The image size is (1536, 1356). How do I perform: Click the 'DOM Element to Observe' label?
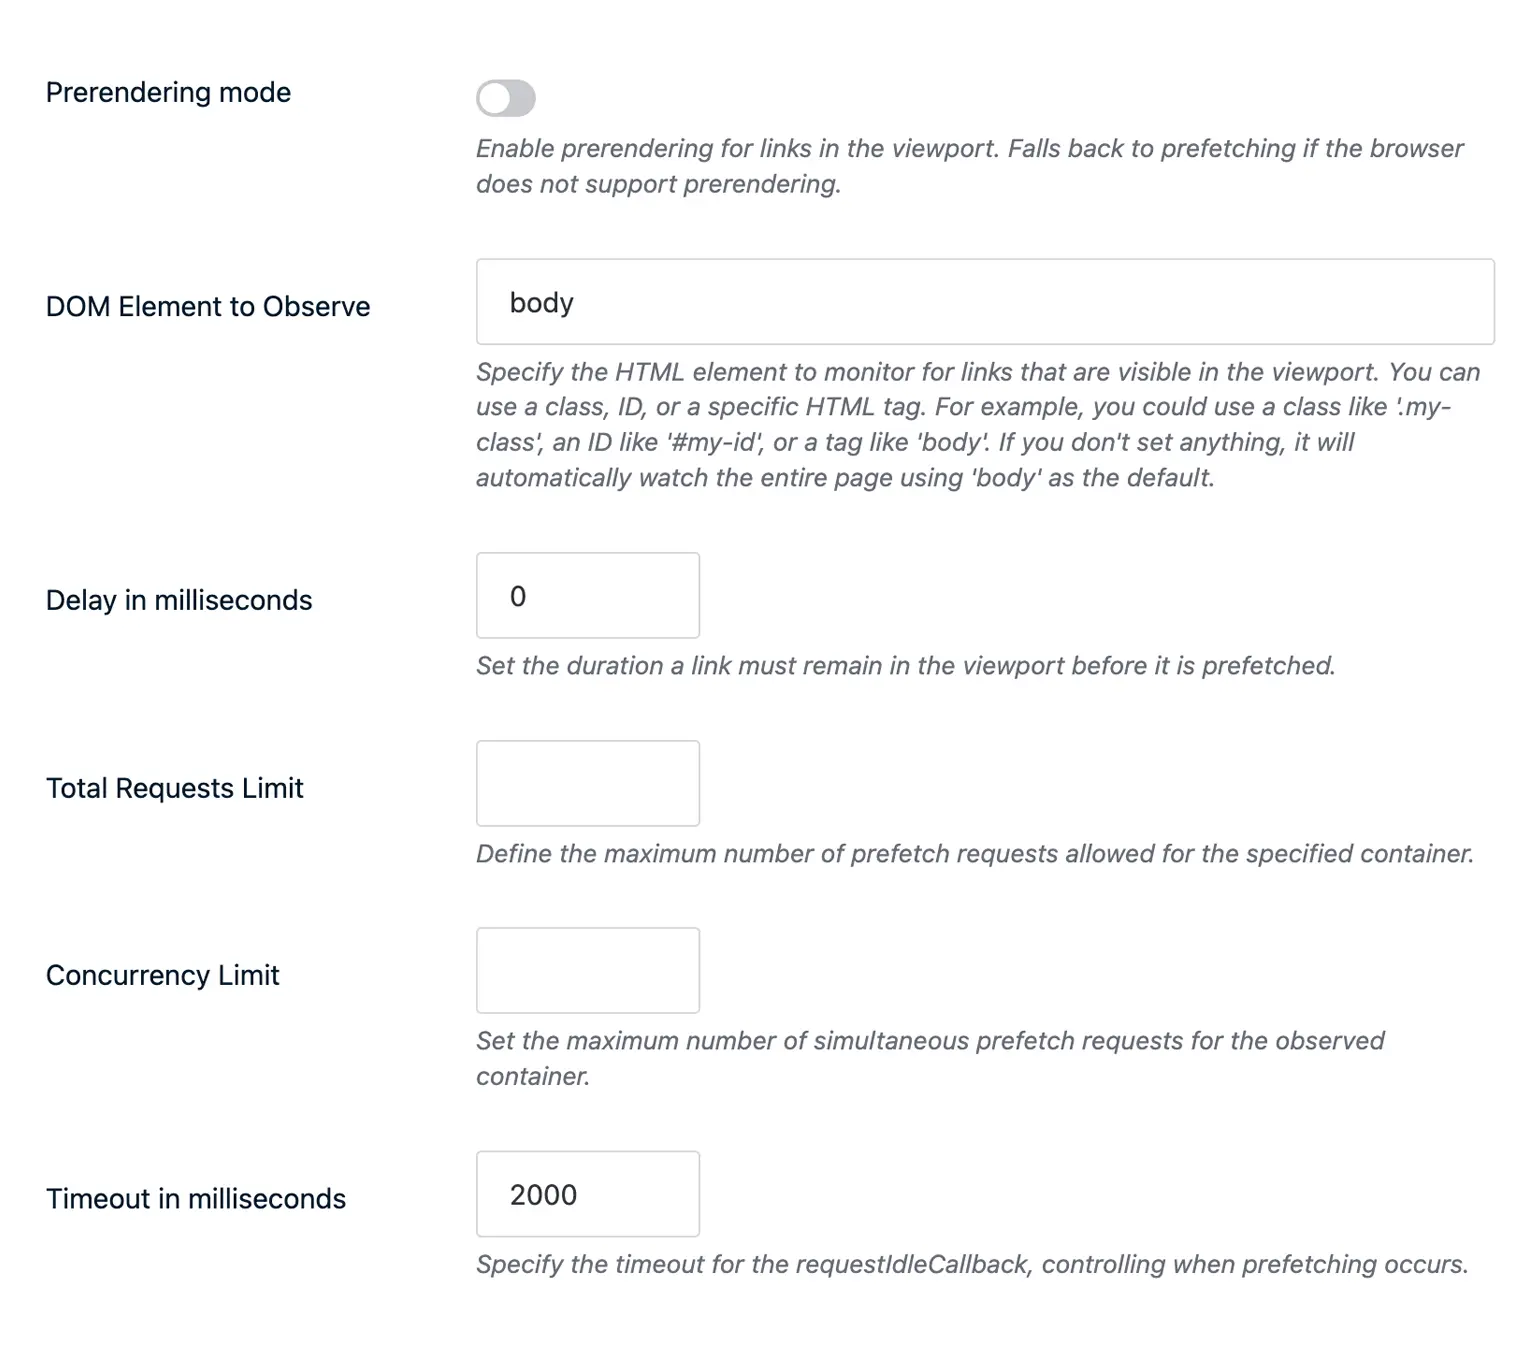click(208, 306)
